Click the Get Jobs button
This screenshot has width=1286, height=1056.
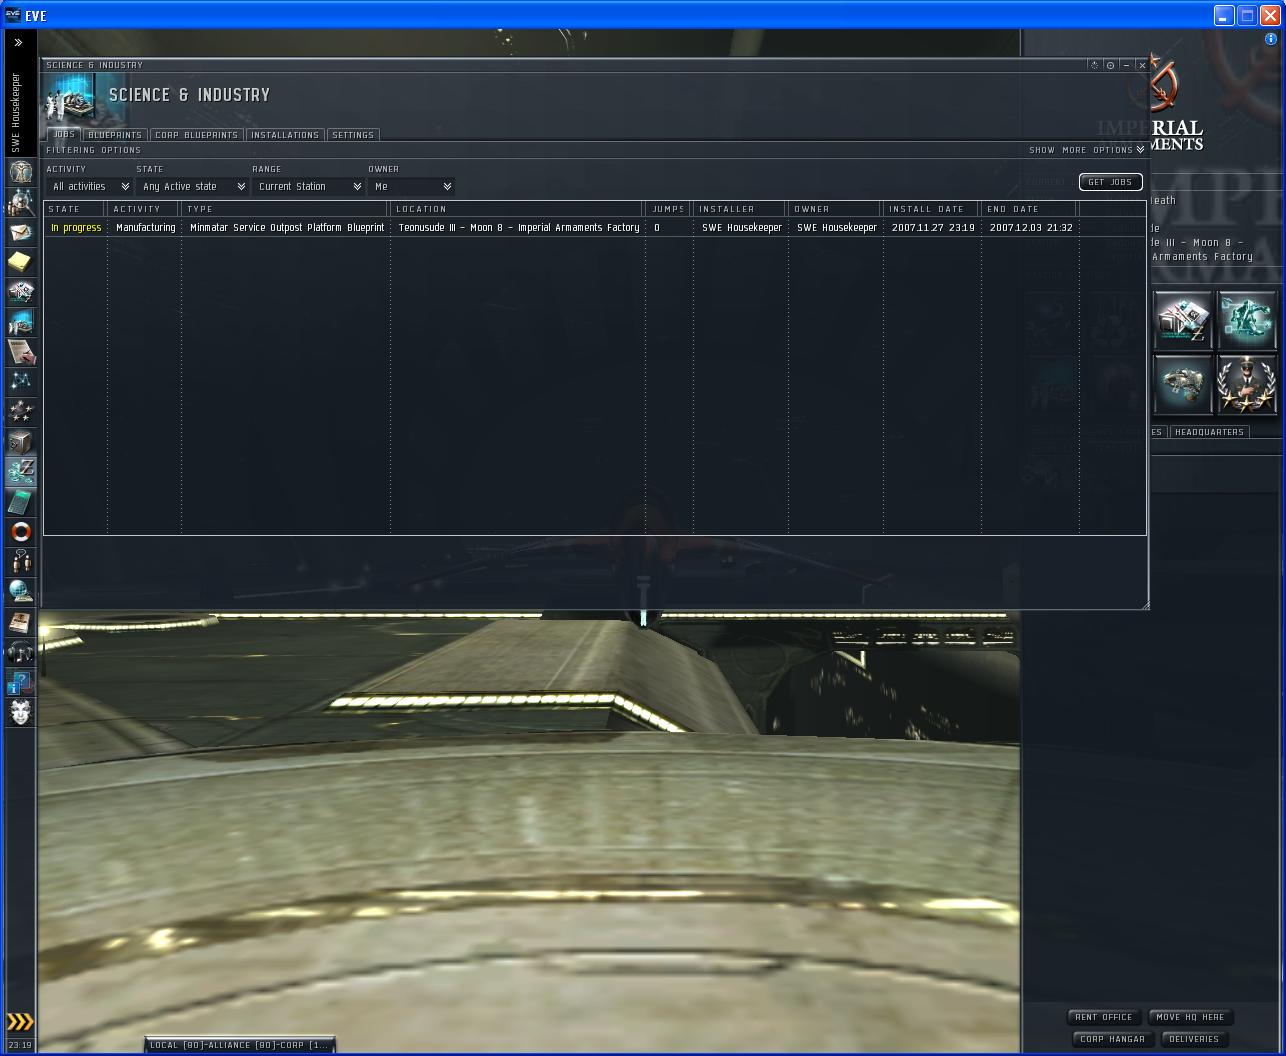click(x=1110, y=182)
